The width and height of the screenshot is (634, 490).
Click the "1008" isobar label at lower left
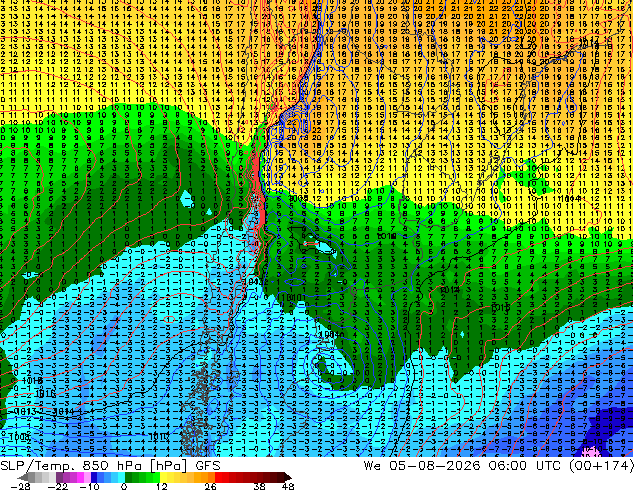(19, 437)
